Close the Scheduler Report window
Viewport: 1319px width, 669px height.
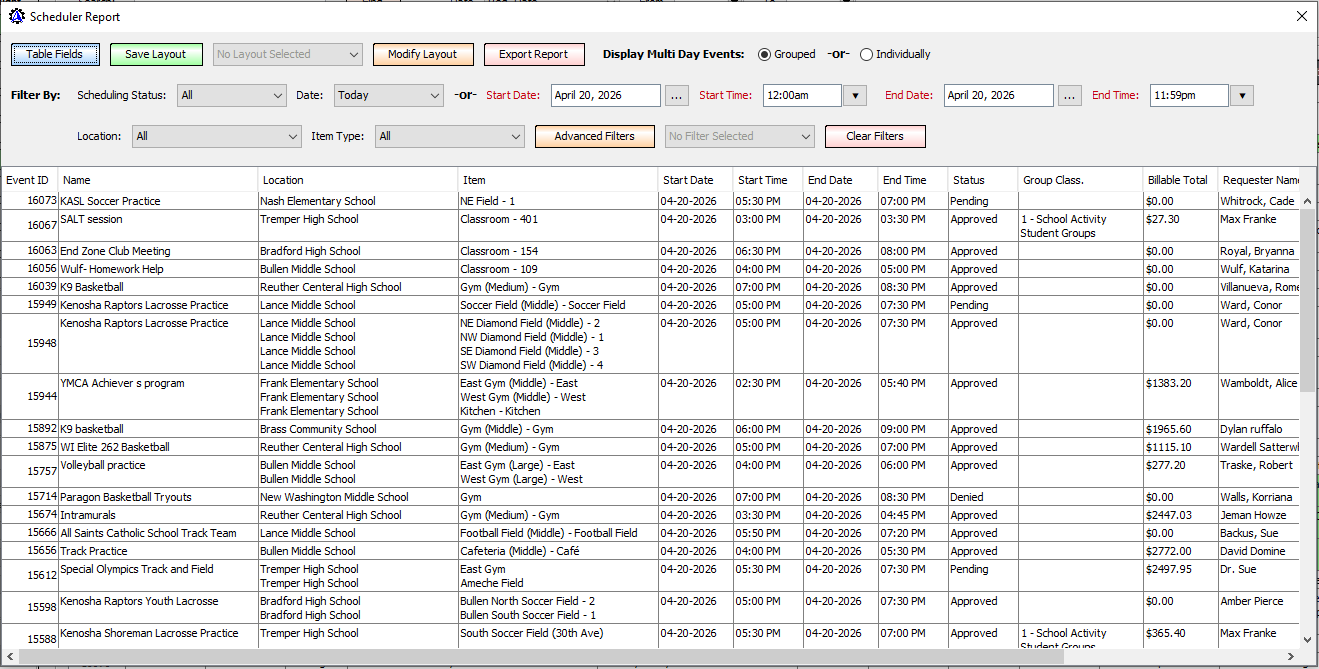pos(1301,16)
